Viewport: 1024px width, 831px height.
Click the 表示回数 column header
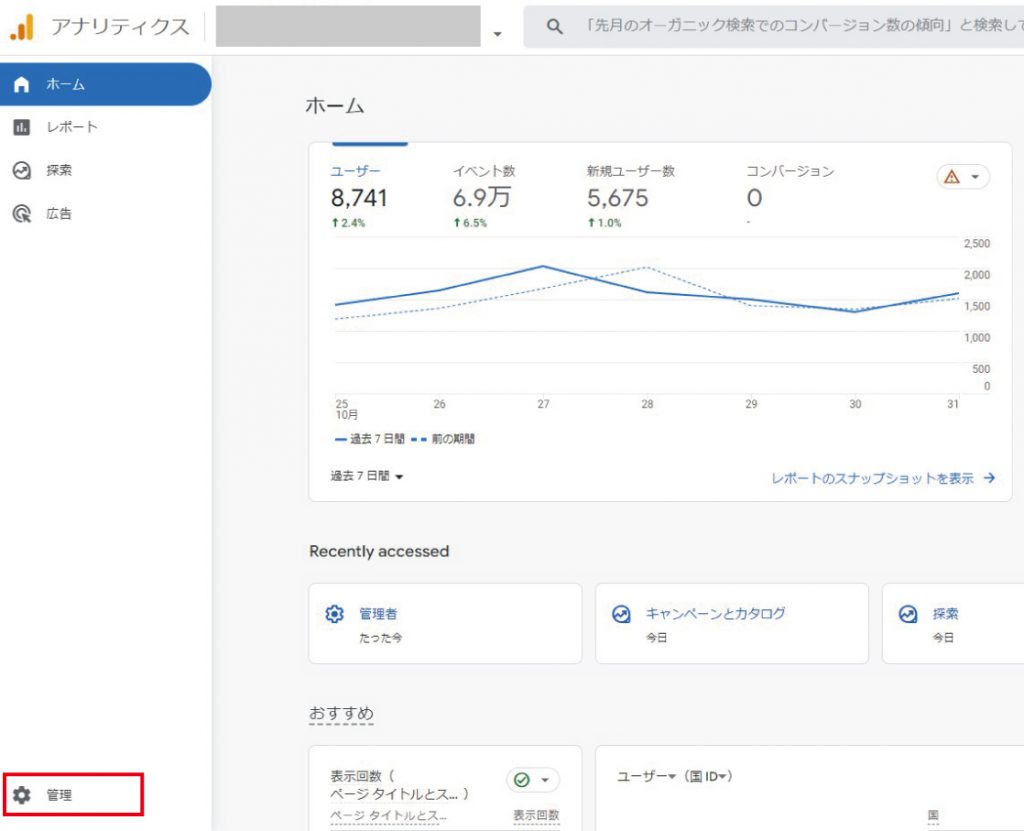[x=536, y=815]
